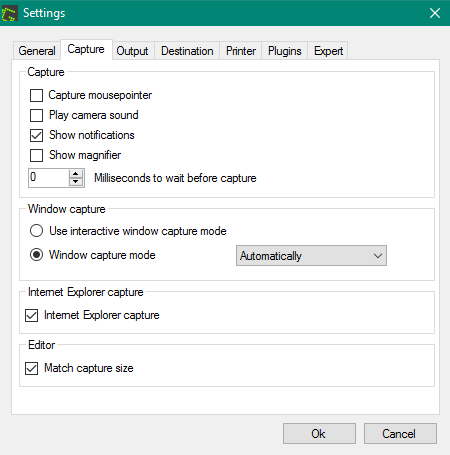Open the Automatically capture mode dropdown
450x455 pixels.
(x=311, y=256)
